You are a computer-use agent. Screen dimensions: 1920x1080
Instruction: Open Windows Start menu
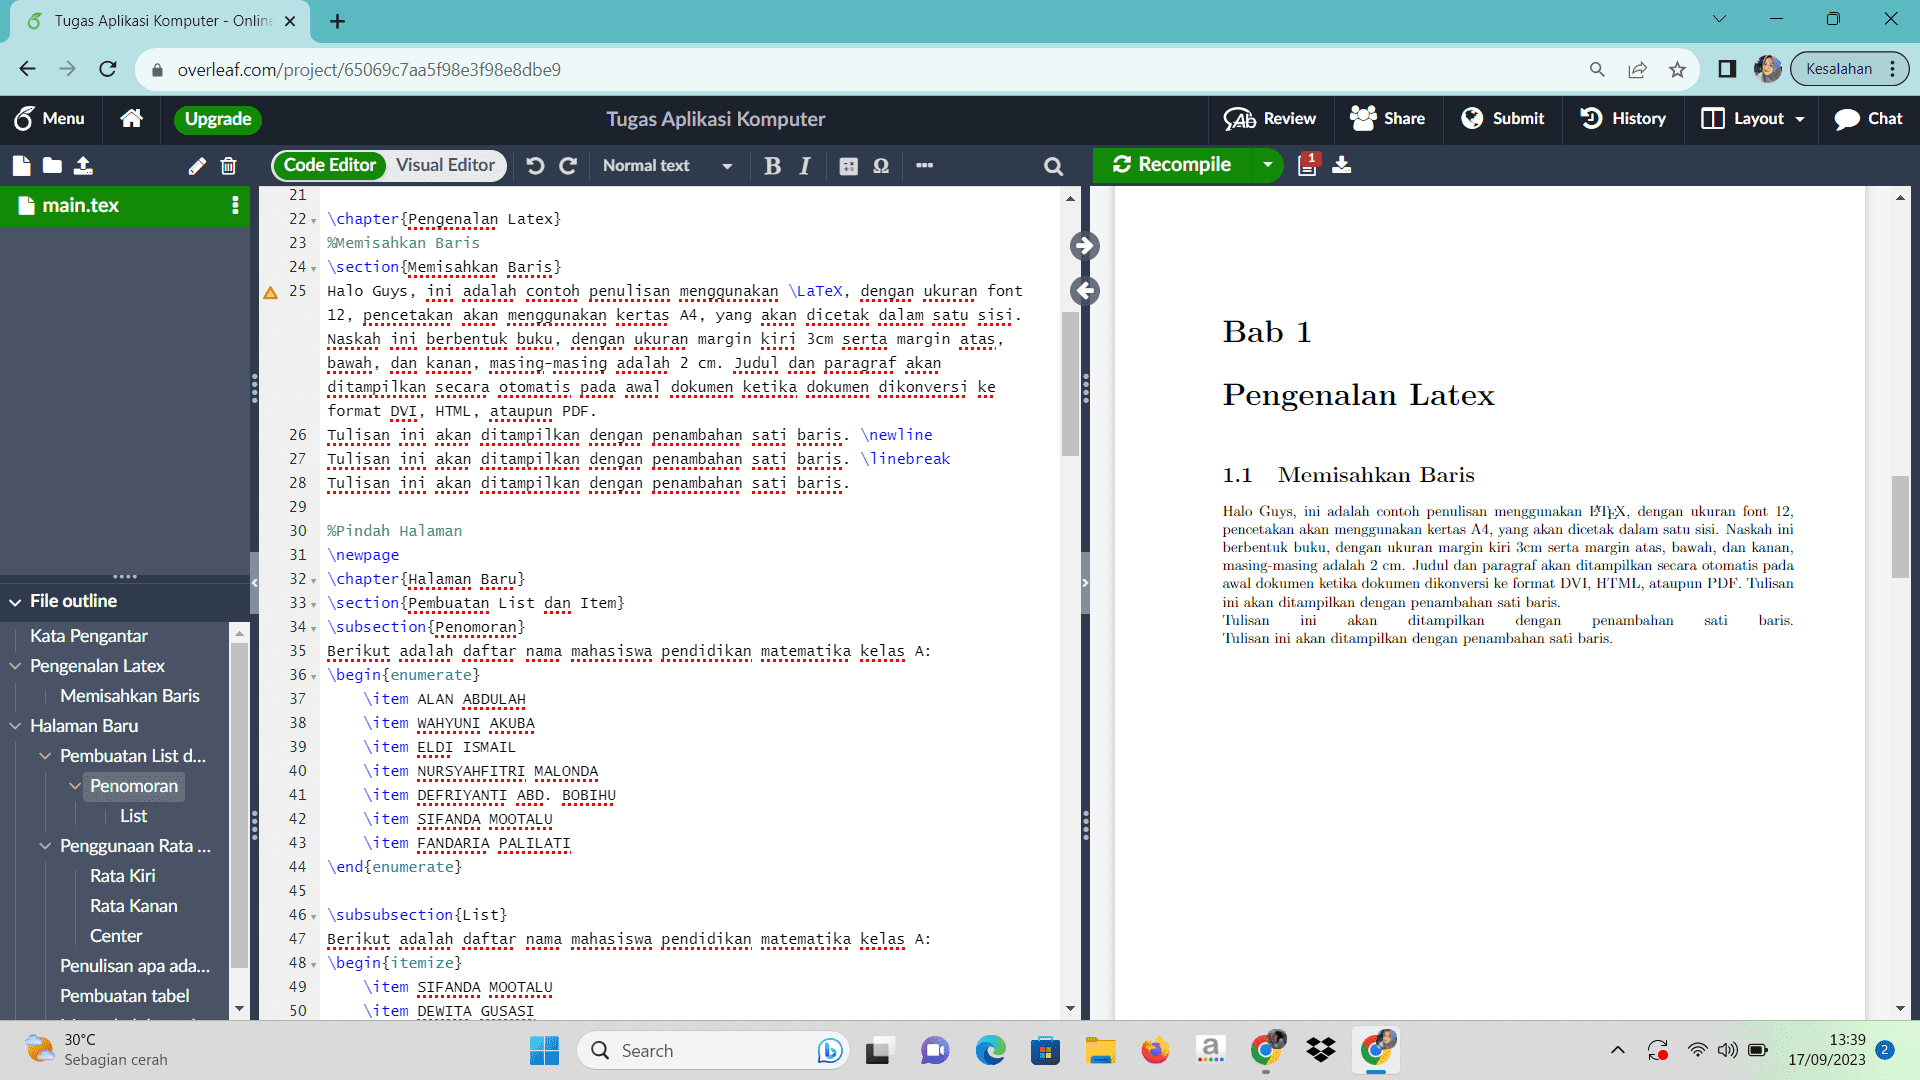[544, 1051]
